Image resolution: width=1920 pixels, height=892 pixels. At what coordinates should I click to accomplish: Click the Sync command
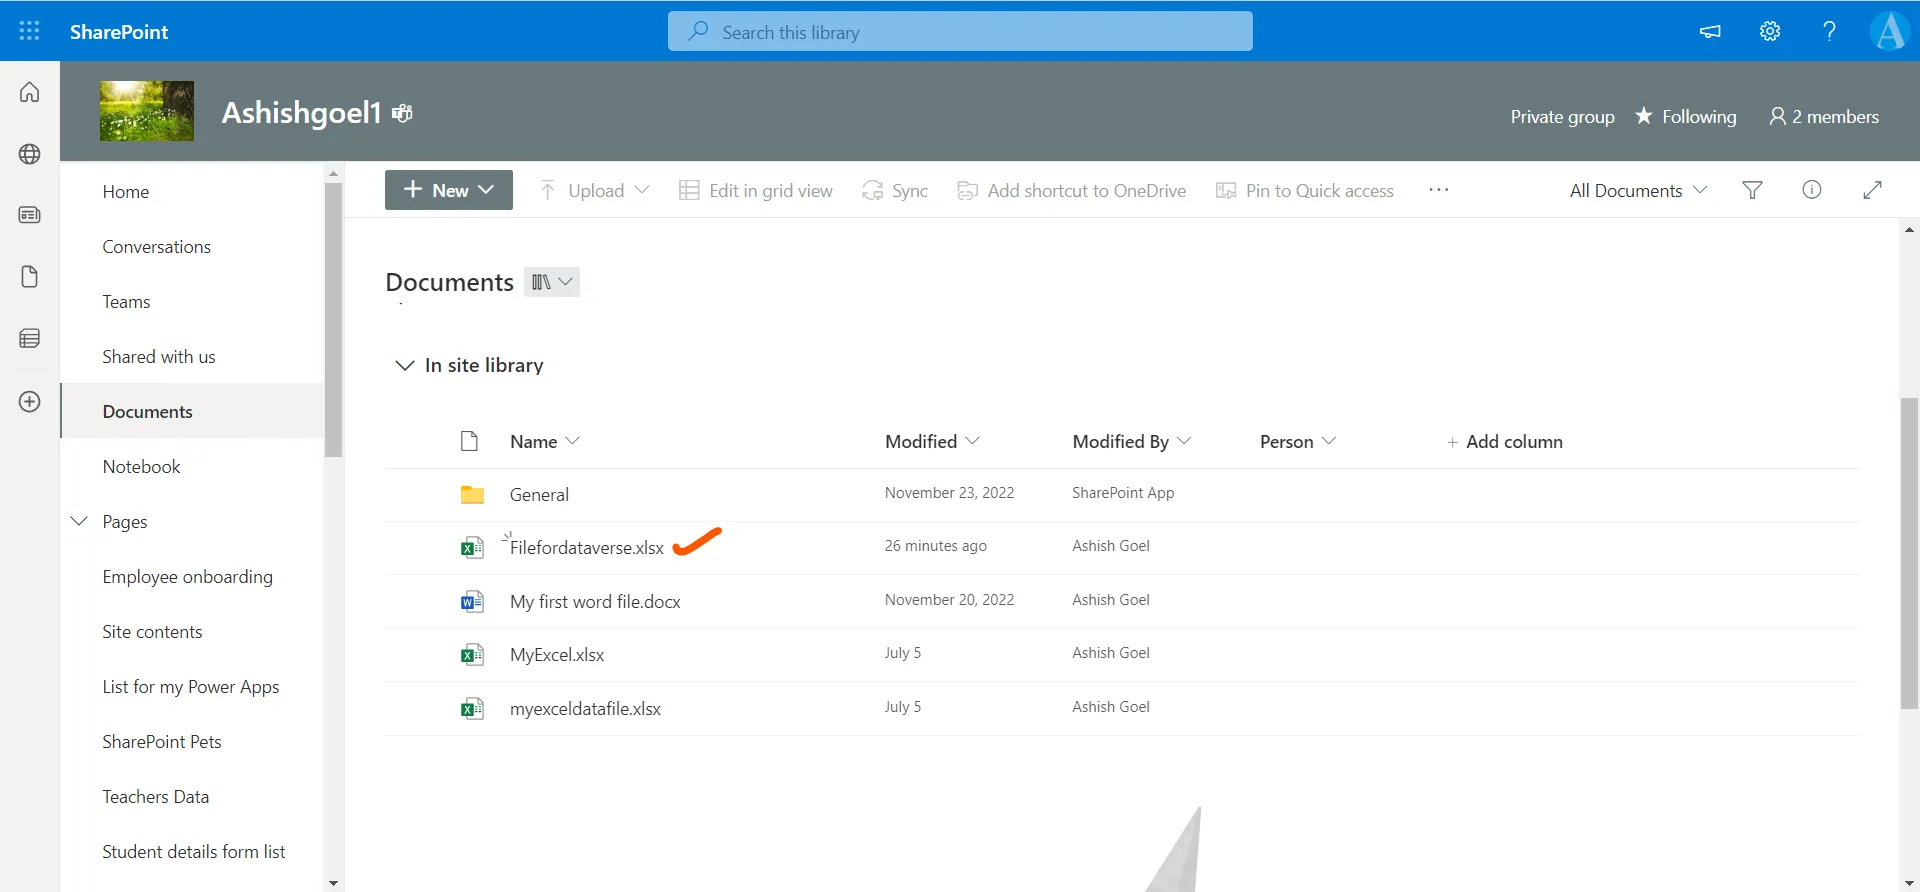tap(895, 190)
